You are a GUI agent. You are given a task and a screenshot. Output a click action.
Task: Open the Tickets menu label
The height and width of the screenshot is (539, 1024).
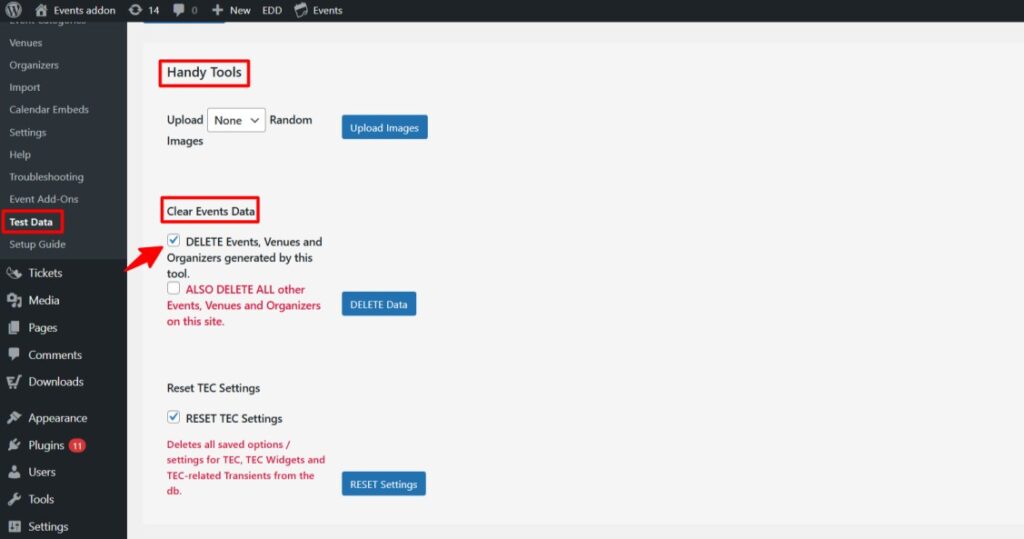(45, 273)
